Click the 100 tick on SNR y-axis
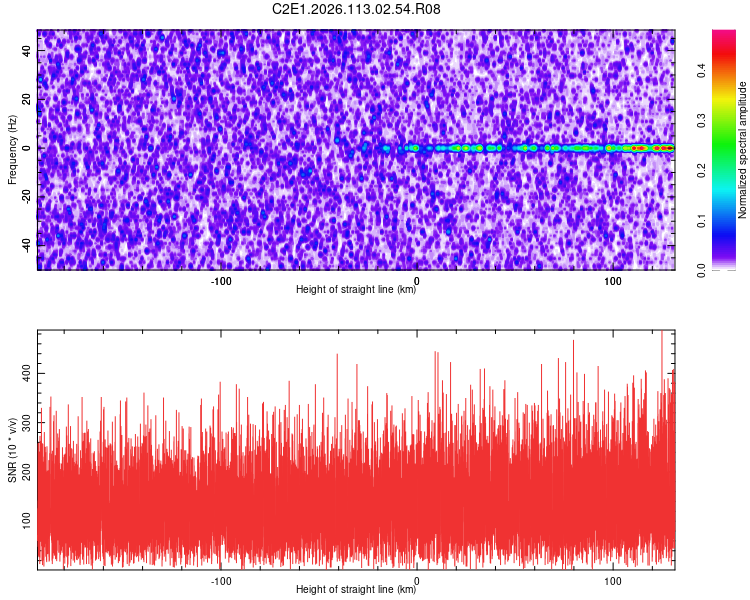 coord(27,518)
